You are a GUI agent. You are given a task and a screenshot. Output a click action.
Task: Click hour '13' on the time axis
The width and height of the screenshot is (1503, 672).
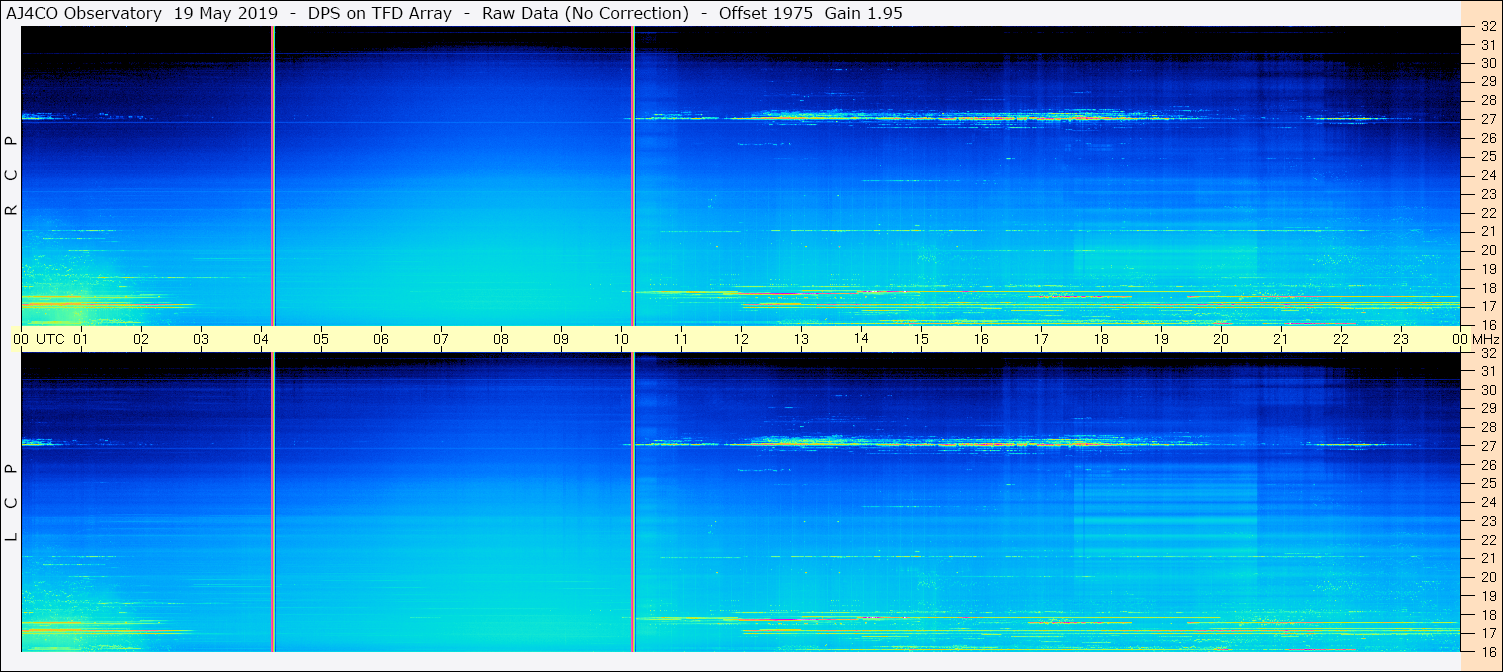[801, 340]
